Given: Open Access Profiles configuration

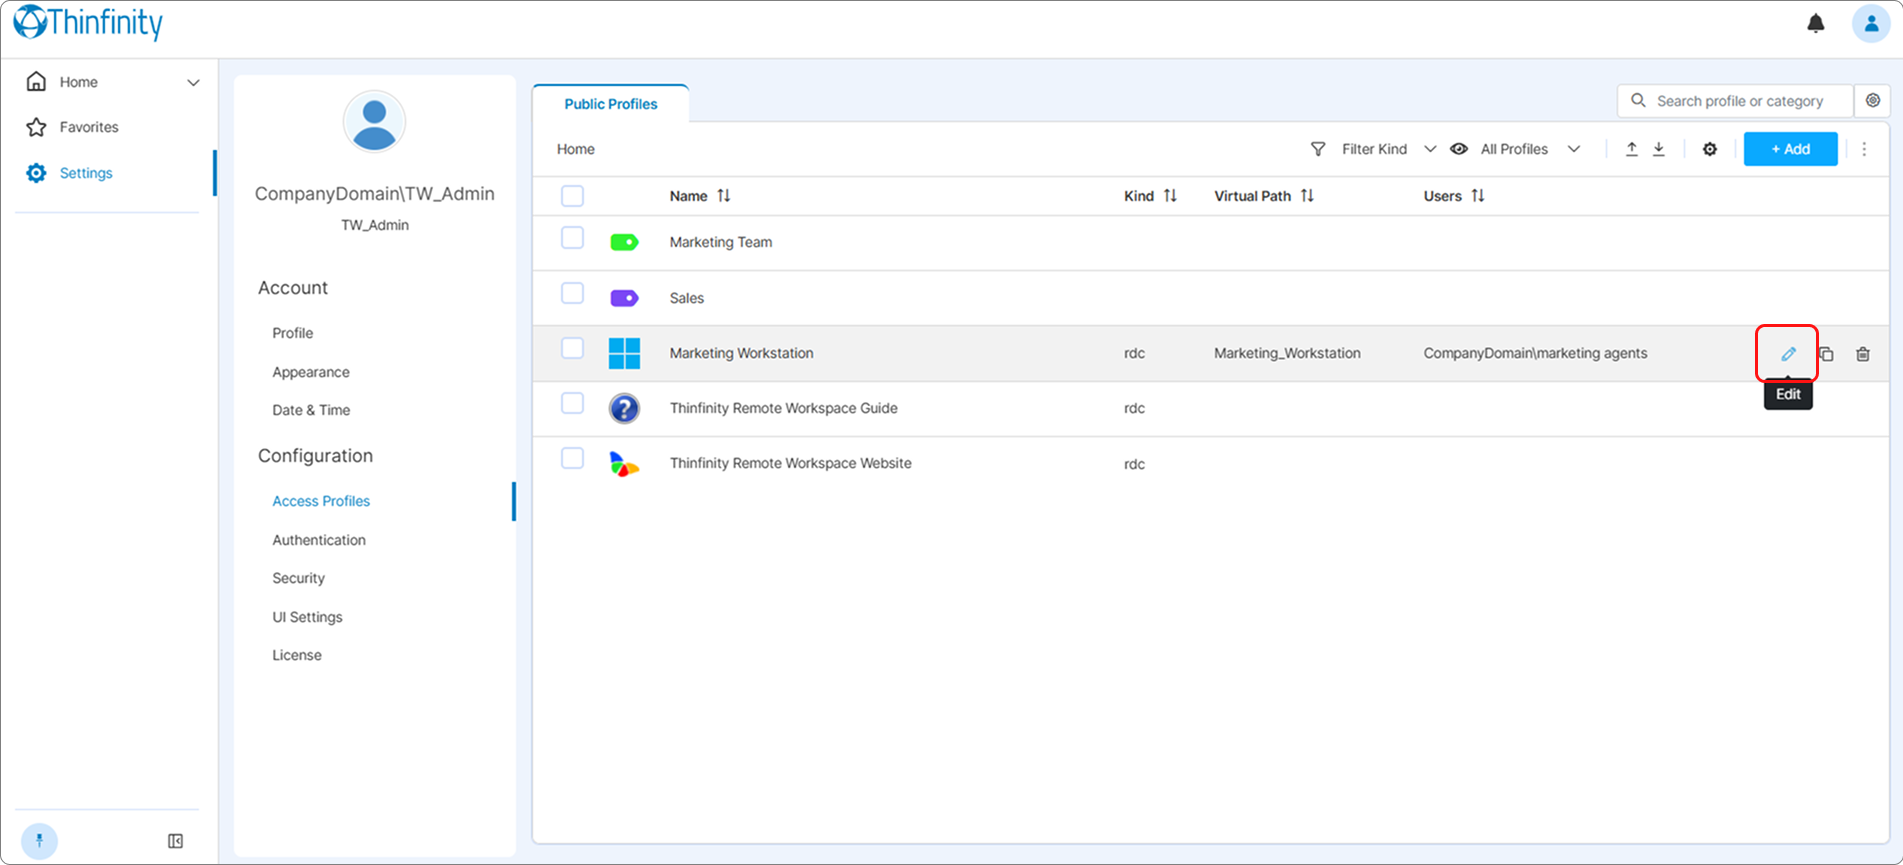Looking at the screenshot, I should click(321, 501).
